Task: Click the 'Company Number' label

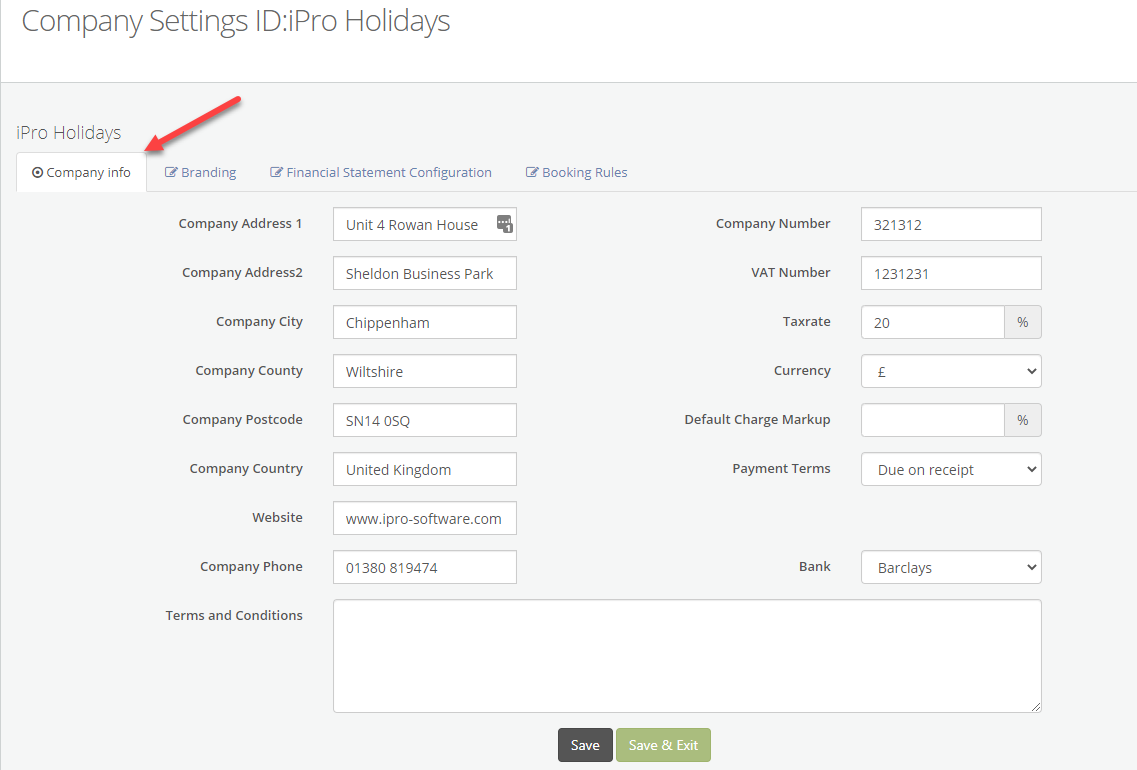Action: pyautogui.click(x=774, y=223)
